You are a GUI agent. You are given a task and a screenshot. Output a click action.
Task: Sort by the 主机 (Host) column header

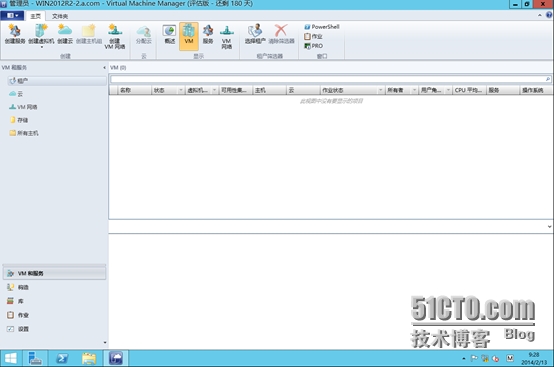[x=270, y=90]
